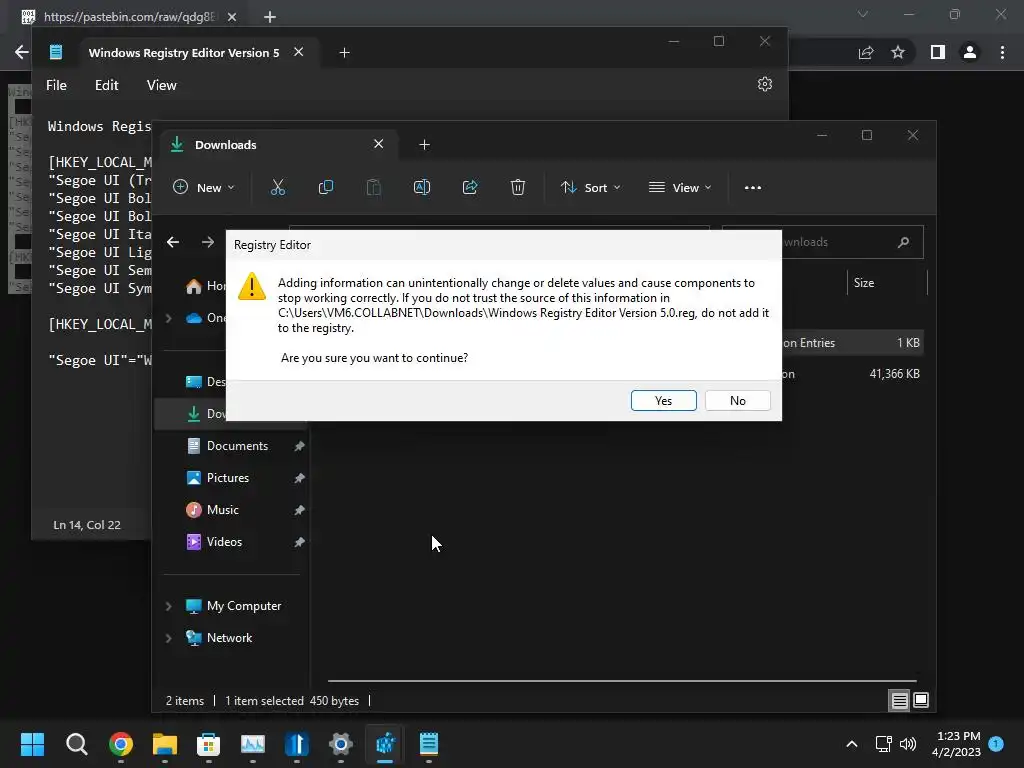The image size is (1024, 768).
Task: Click the Ln 14, Col 22 status text
Action: (87, 525)
